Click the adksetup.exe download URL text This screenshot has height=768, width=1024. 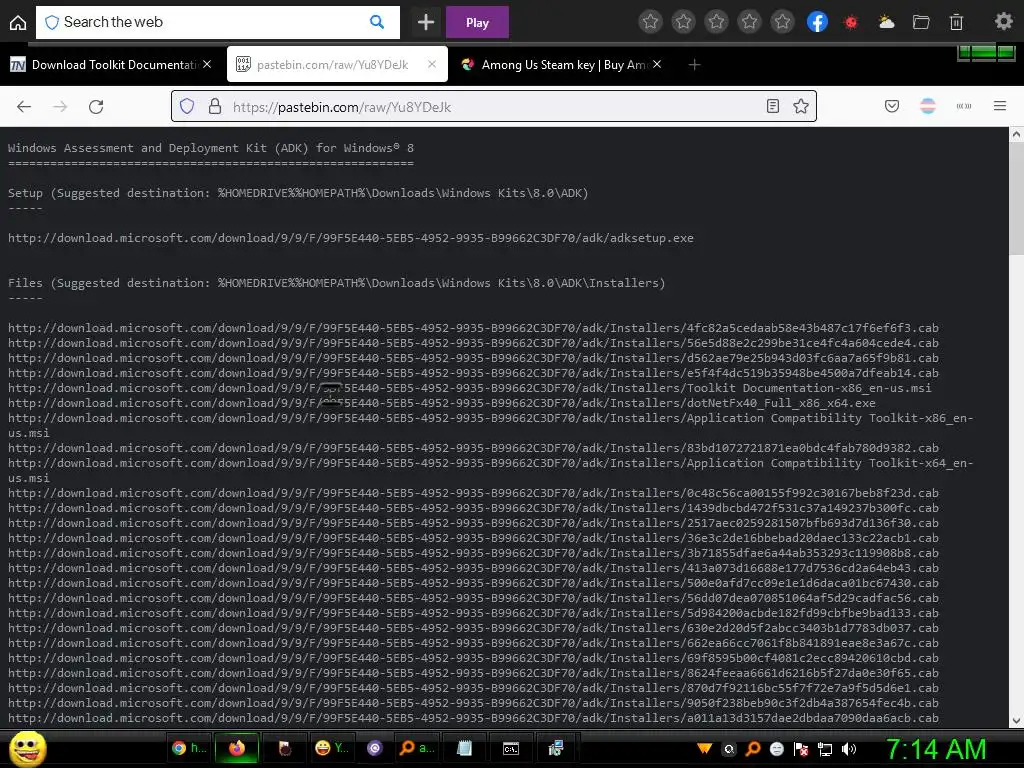(351, 238)
